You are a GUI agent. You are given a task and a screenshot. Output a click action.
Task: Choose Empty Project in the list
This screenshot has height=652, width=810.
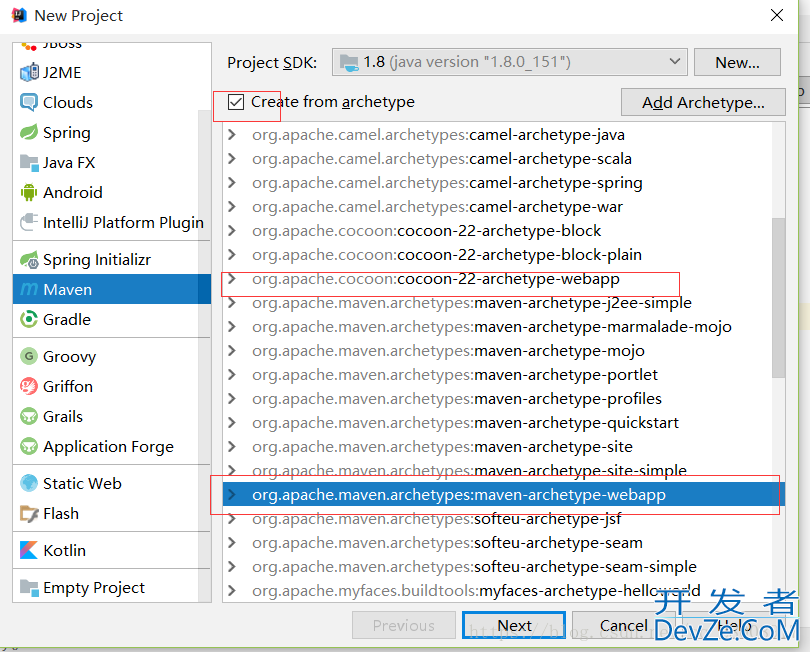coord(112,587)
